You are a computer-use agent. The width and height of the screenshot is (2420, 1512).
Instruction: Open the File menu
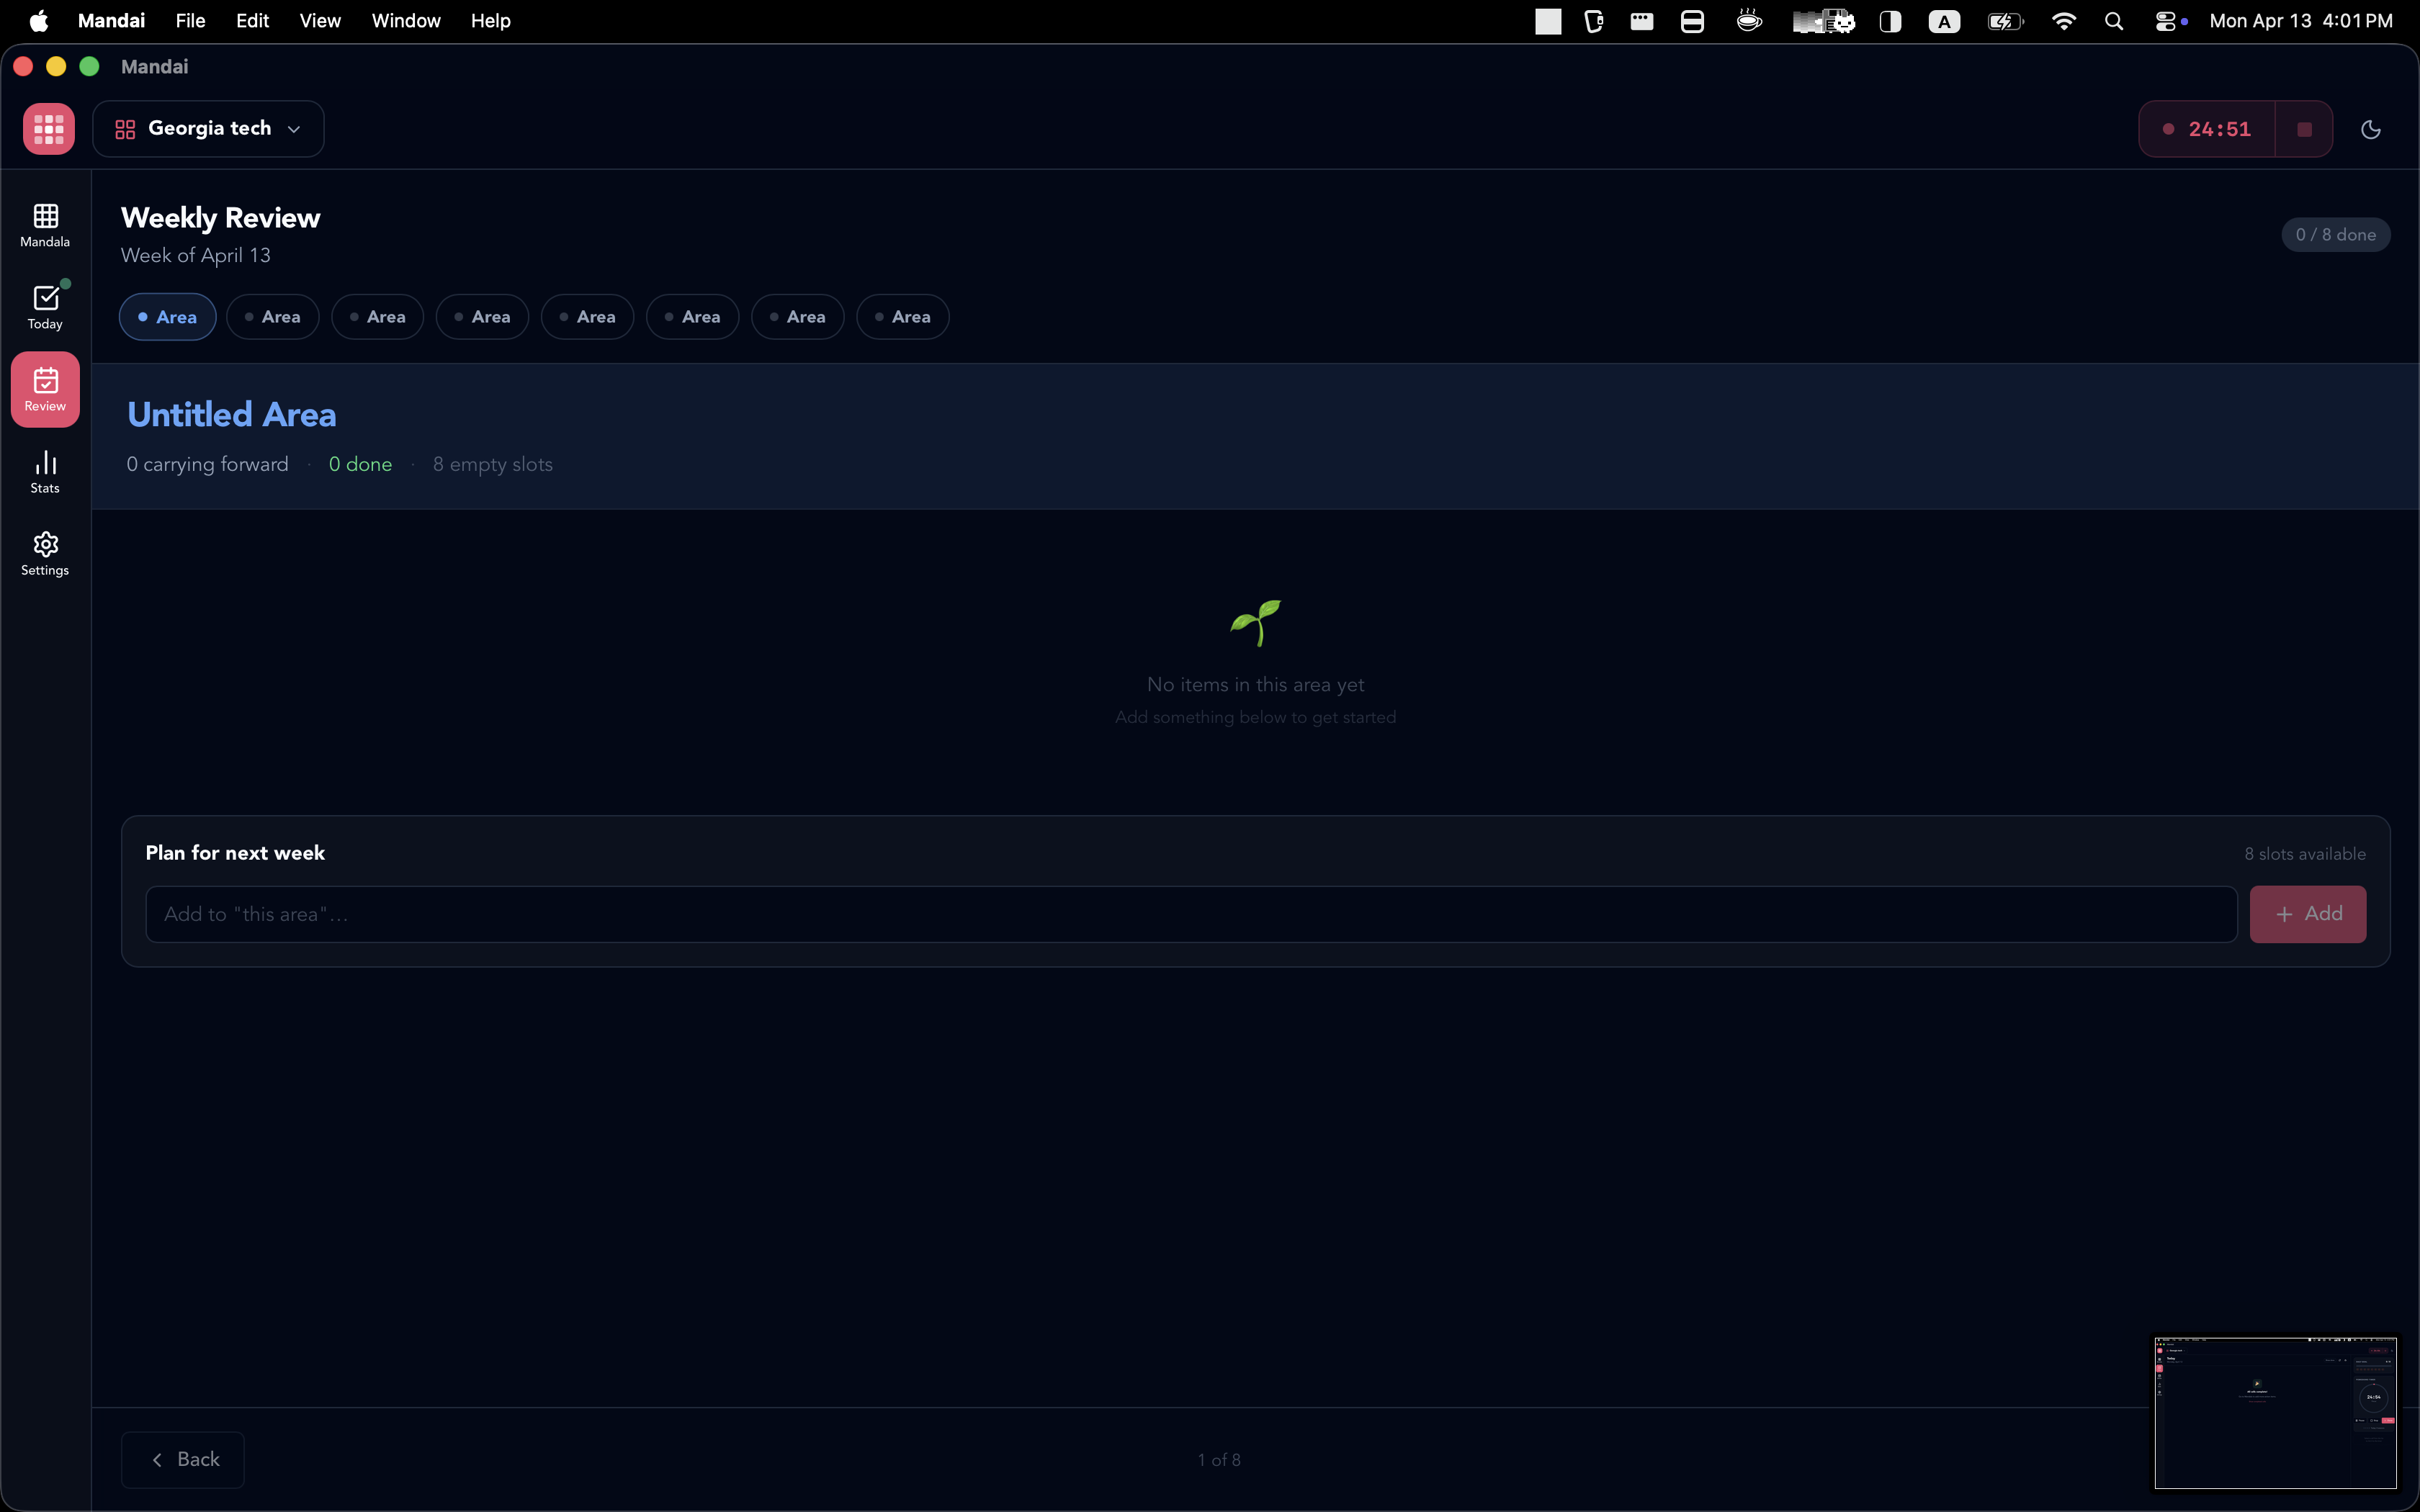click(x=190, y=20)
